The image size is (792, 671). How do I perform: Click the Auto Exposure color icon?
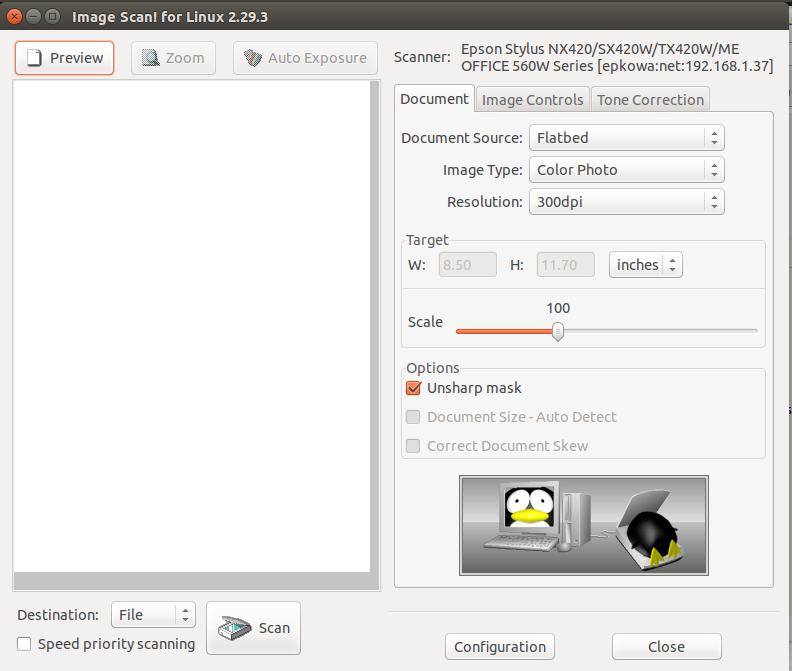(x=253, y=58)
